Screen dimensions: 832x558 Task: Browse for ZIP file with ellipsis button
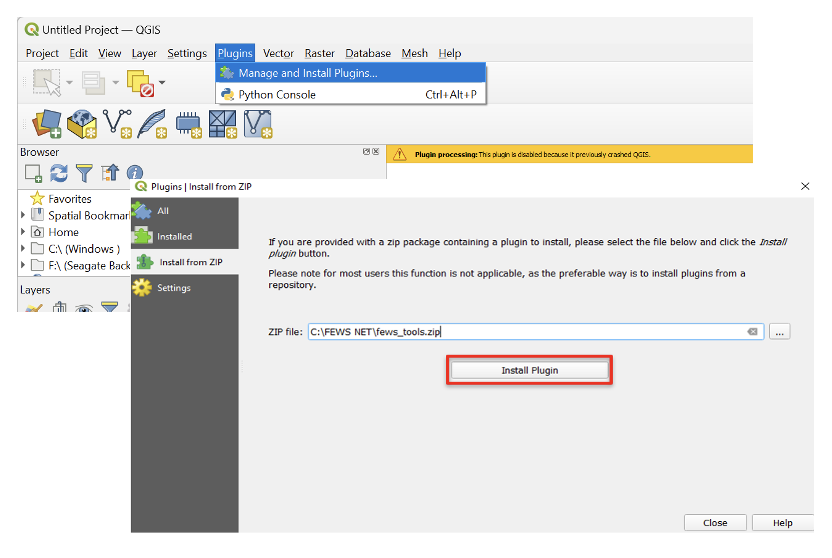coord(779,332)
